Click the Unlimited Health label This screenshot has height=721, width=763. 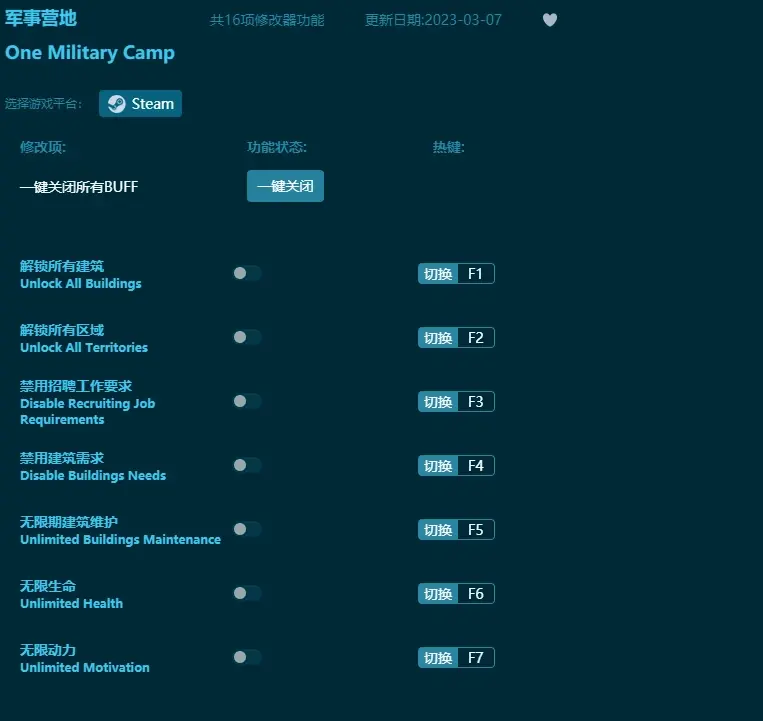click(72, 603)
